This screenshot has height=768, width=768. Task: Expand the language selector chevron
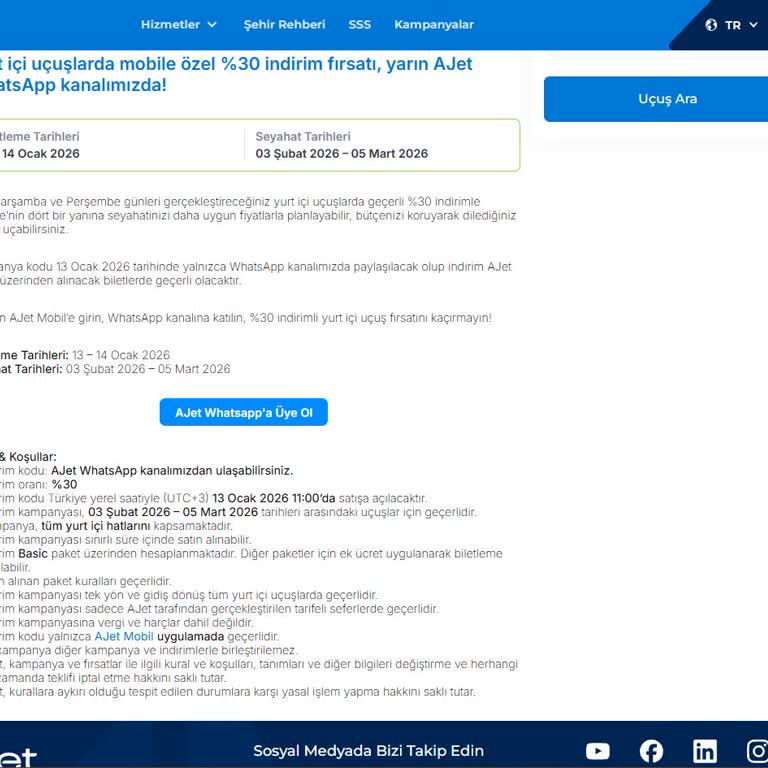coord(753,25)
